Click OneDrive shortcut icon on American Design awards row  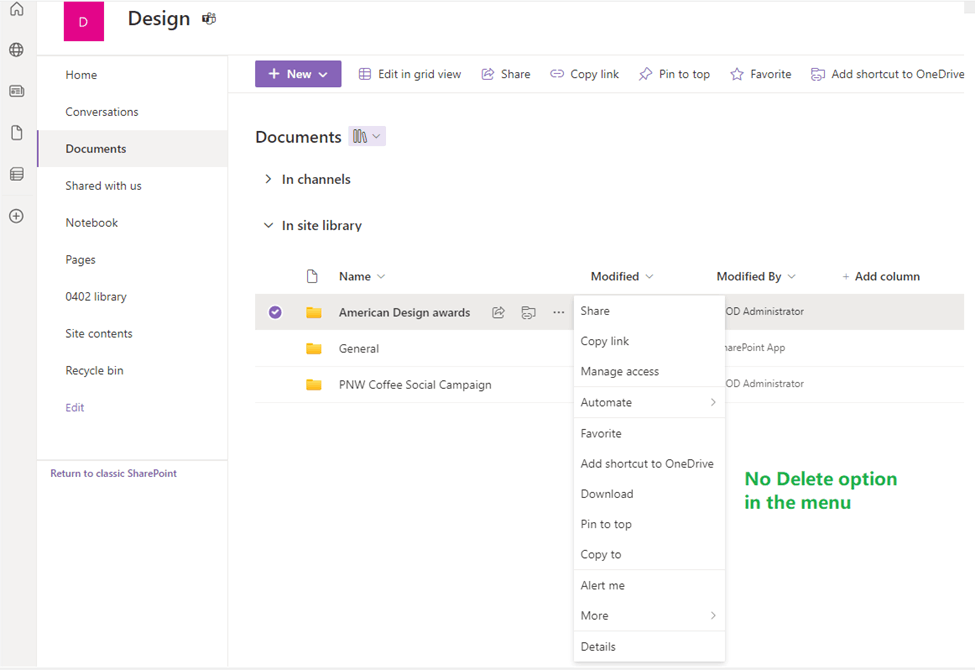click(x=529, y=312)
